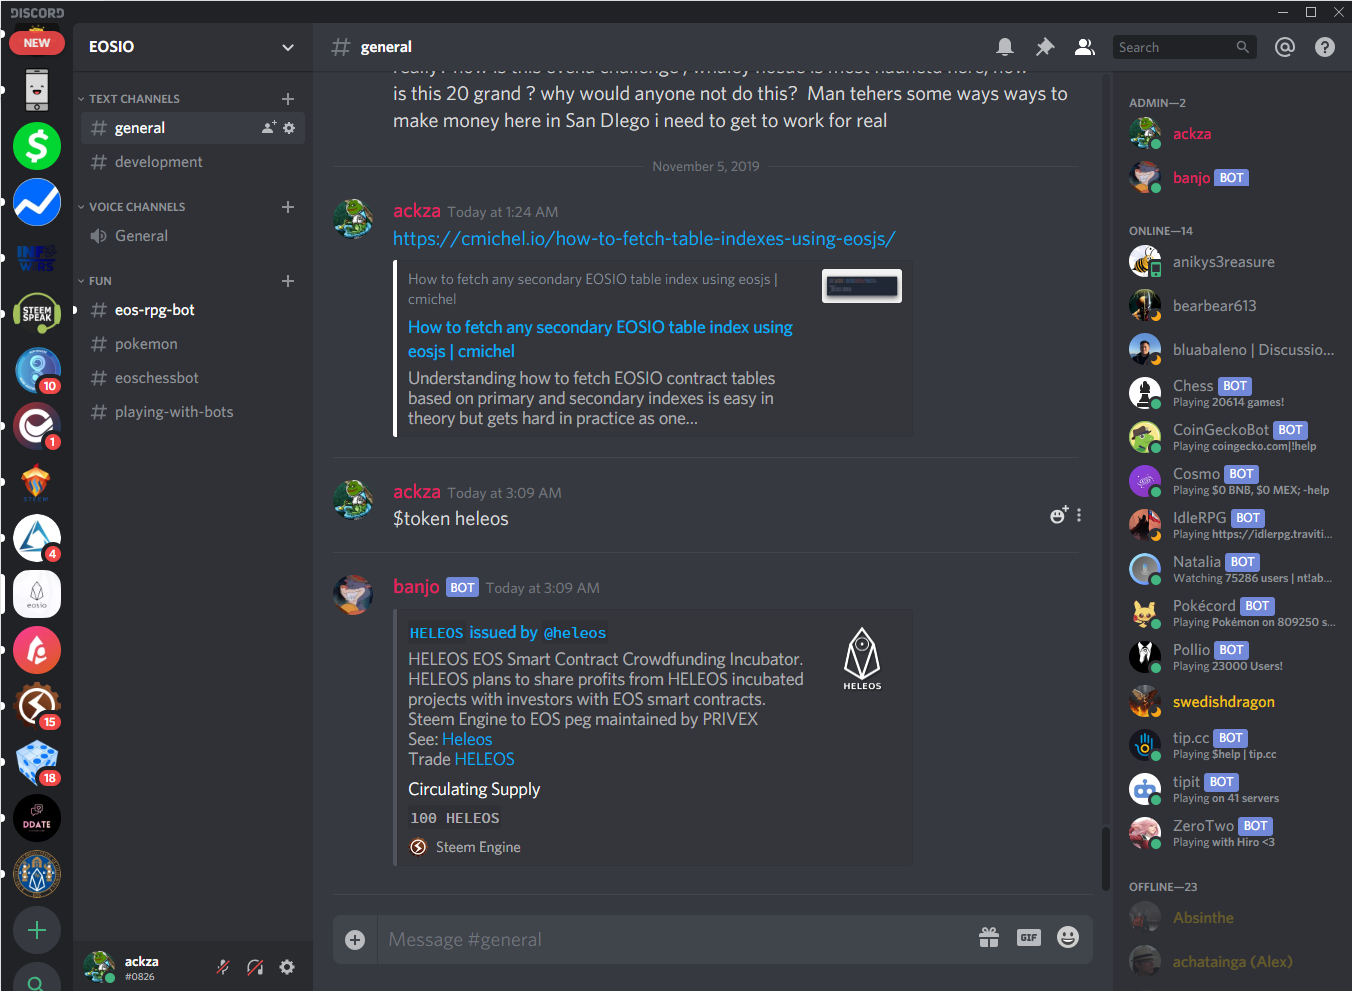1352x991 pixels.
Task: Open Trade HELEOS link
Action: [x=484, y=759]
